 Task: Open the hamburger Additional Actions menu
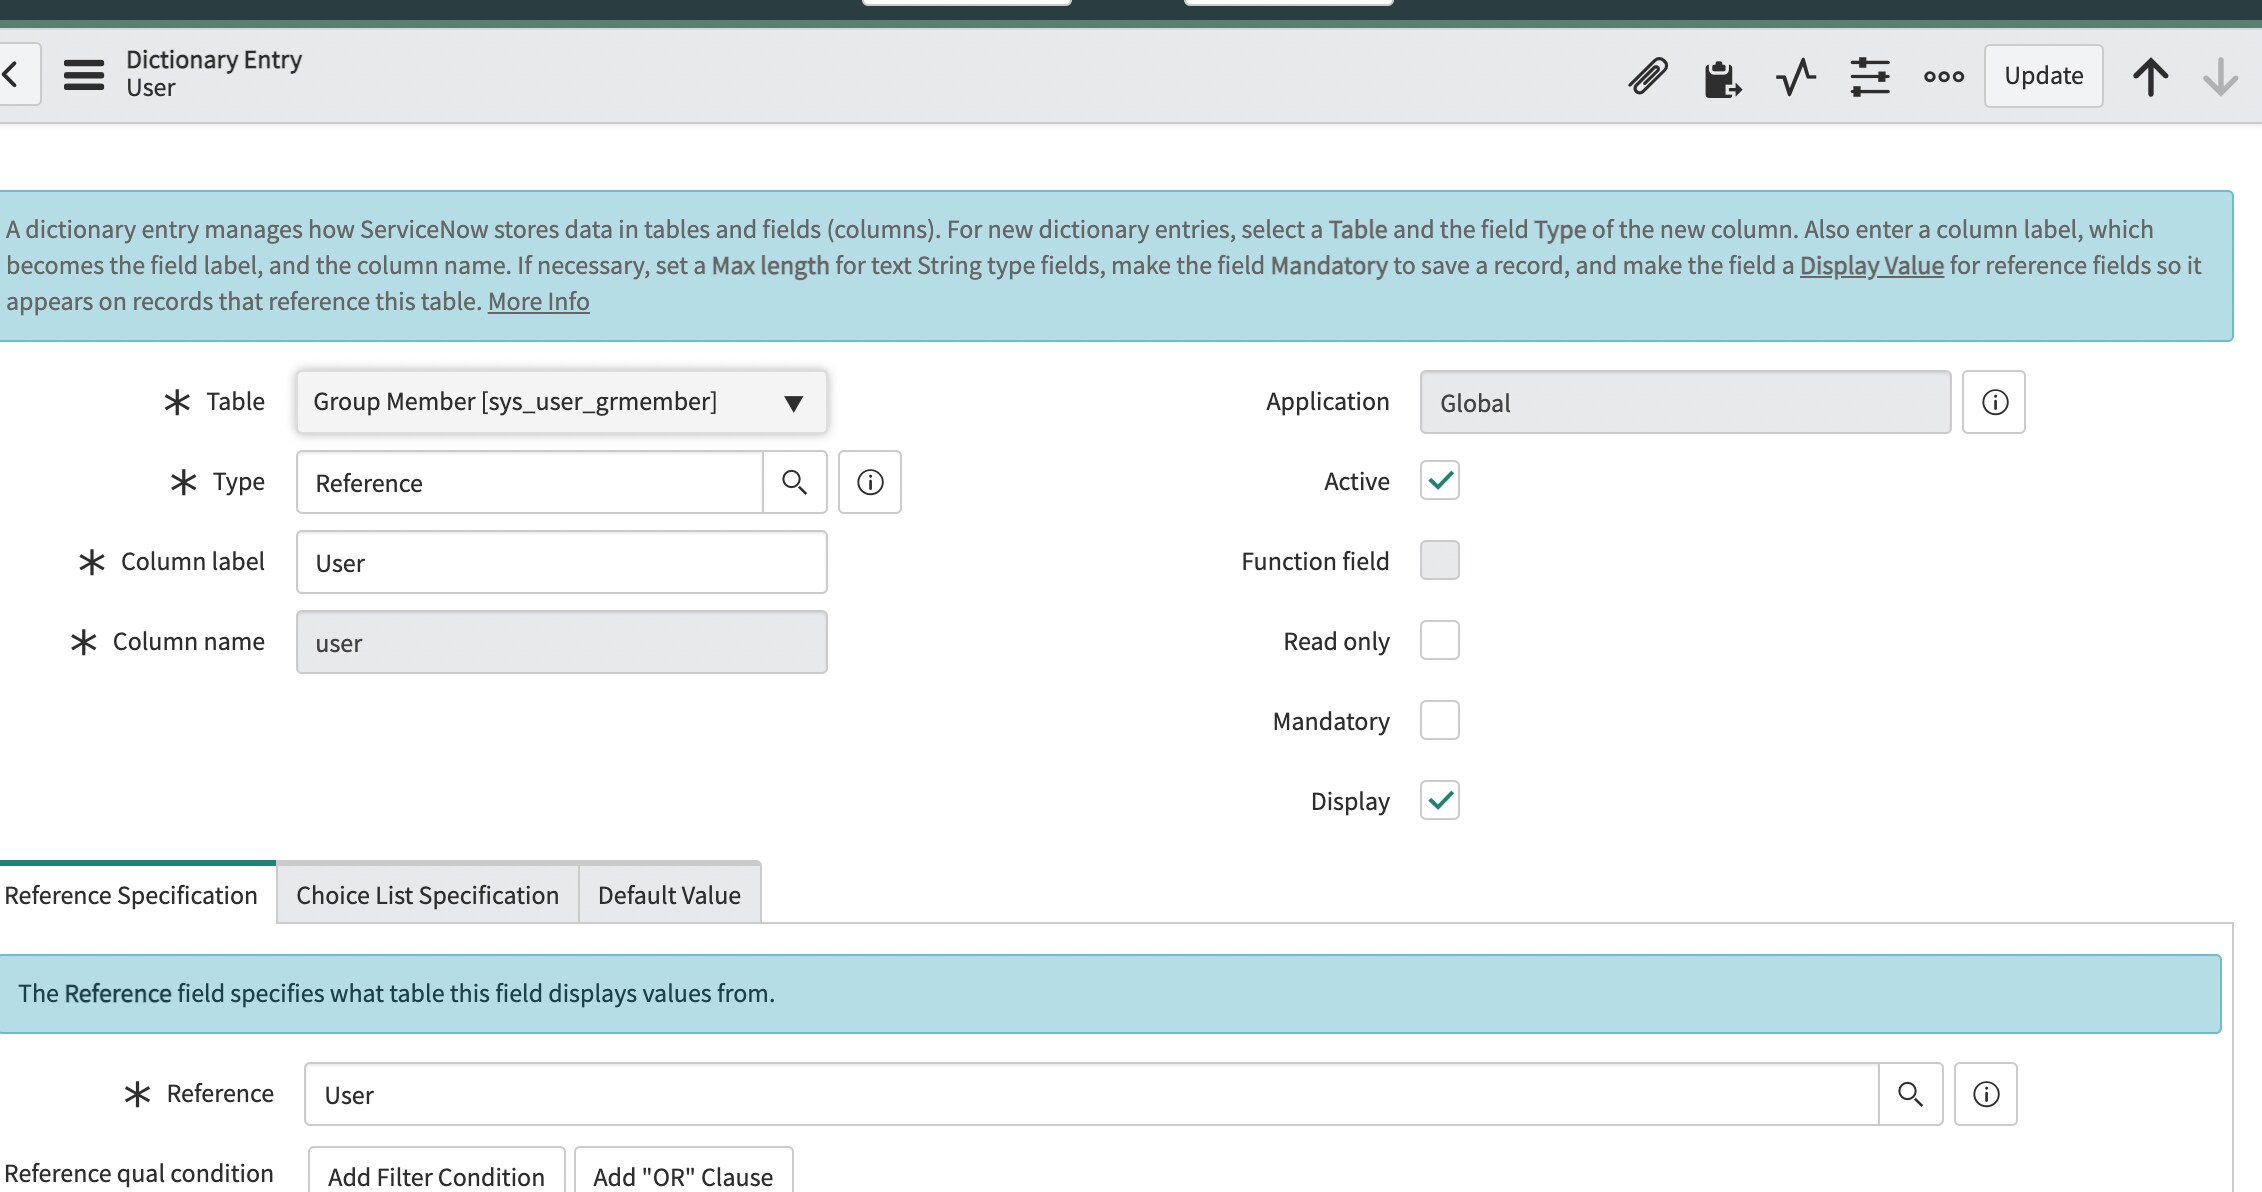pos(84,73)
